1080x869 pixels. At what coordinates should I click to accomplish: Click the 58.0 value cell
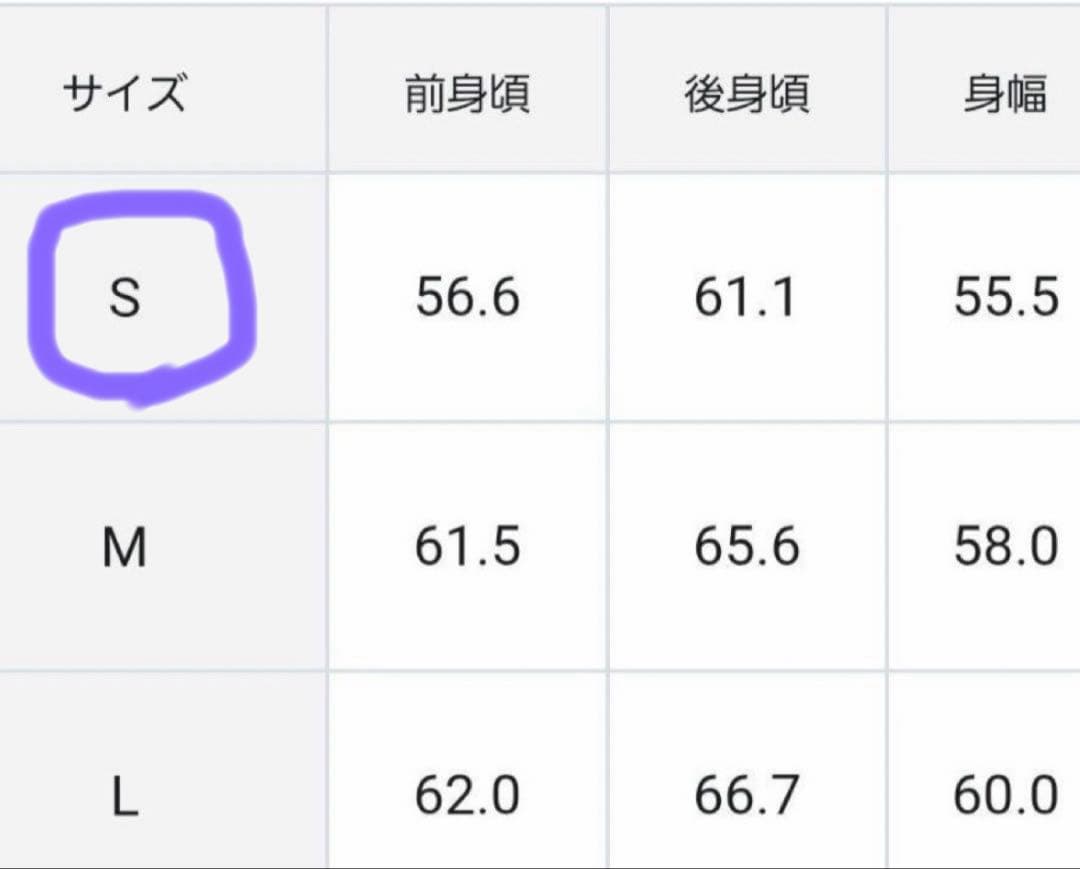click(x=1005, y=548)
